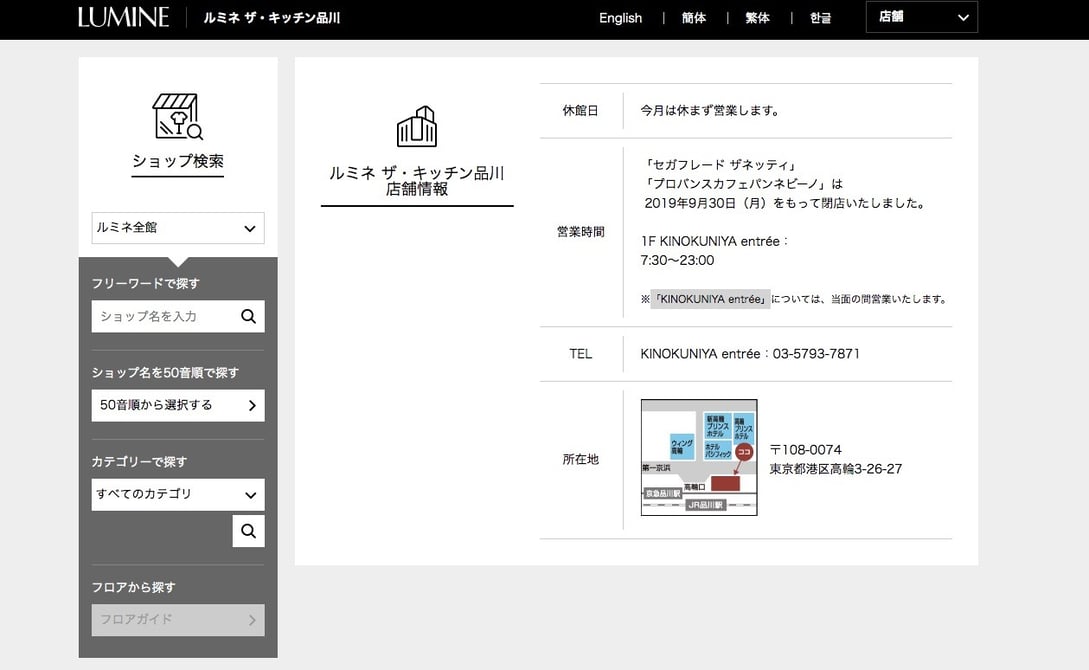
Task: Click the hours text 7:30〜23:00
Action: click(677, 260)
